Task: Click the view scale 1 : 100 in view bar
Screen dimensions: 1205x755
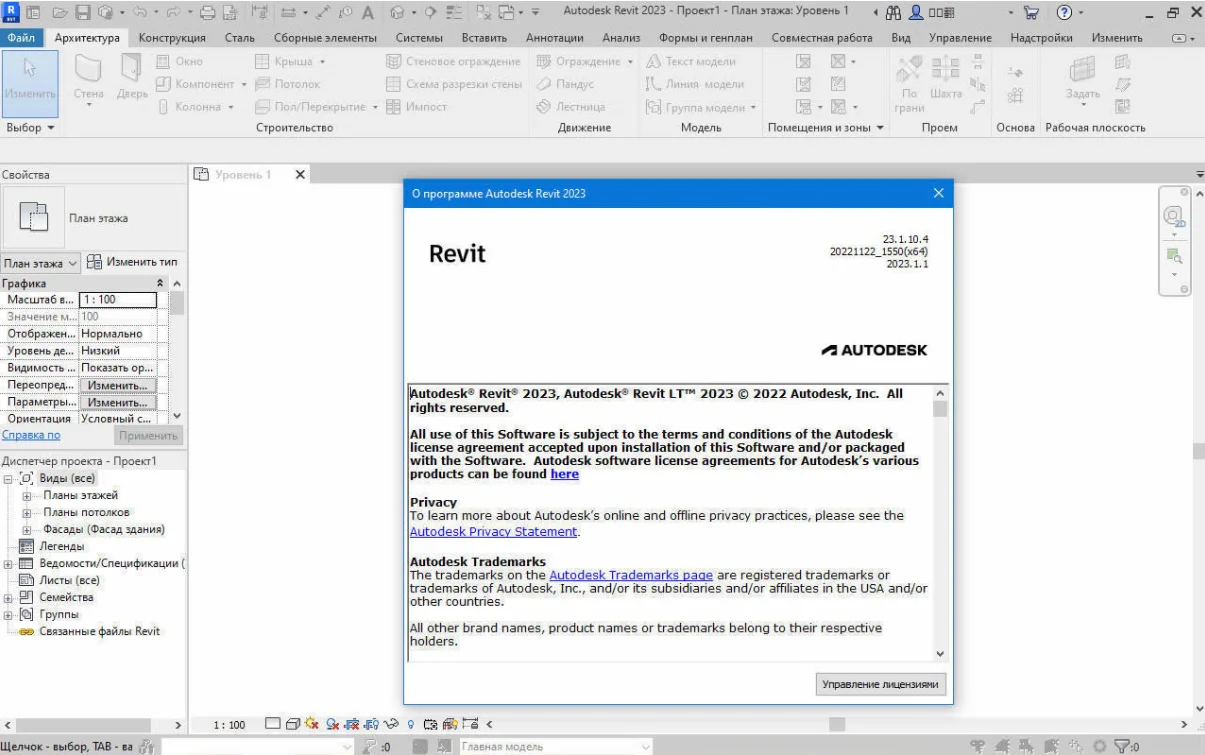Action: (230, 723)
